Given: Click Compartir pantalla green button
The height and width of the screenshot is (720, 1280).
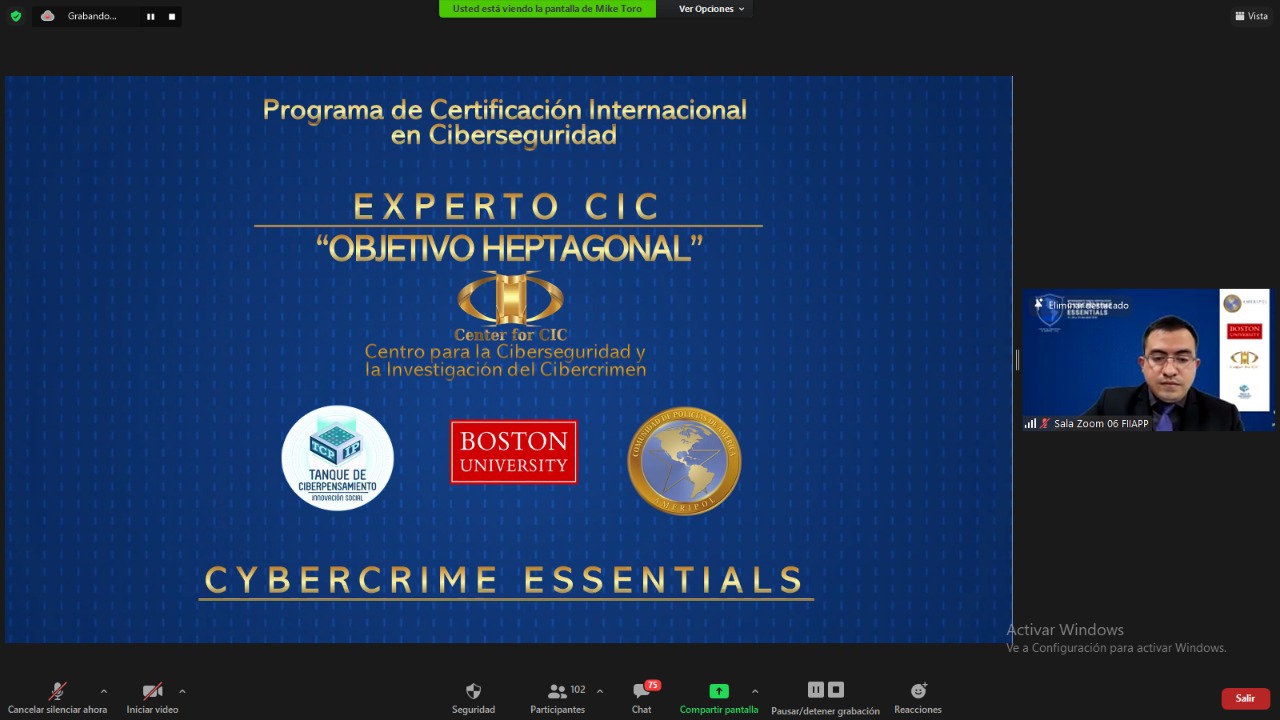Looking at the screenshot, I should pos(719,698).
